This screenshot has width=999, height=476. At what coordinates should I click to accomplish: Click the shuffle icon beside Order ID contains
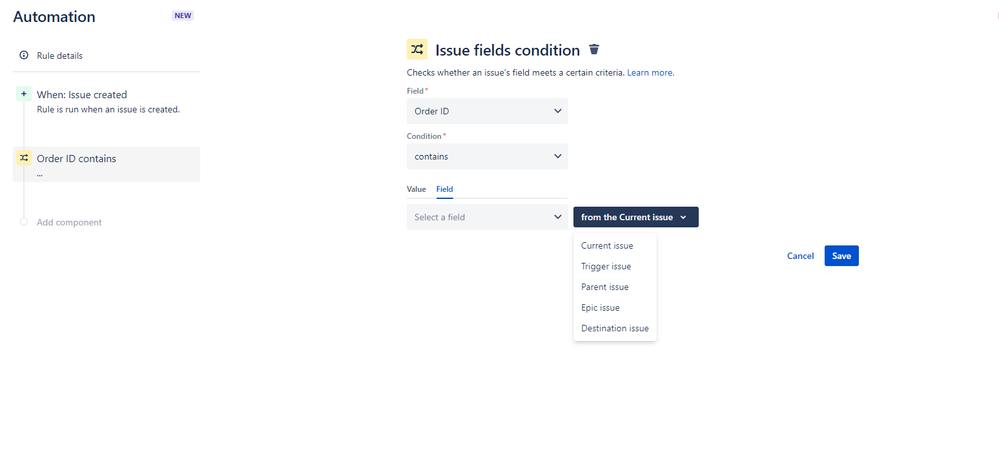click(24, 157)
